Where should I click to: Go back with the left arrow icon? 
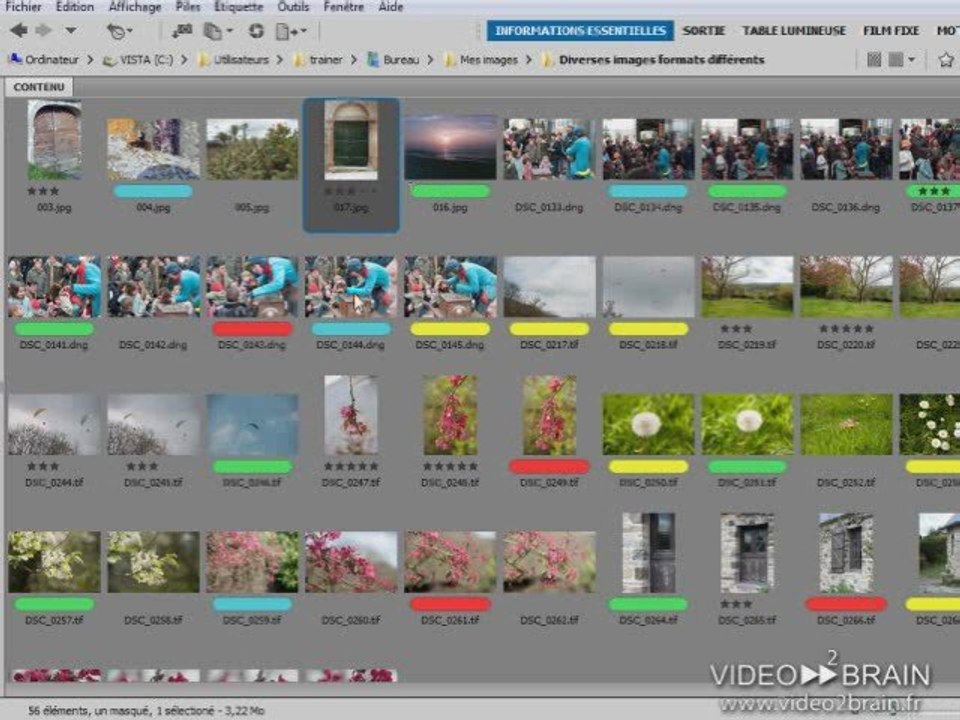click(x=19, y=30)
